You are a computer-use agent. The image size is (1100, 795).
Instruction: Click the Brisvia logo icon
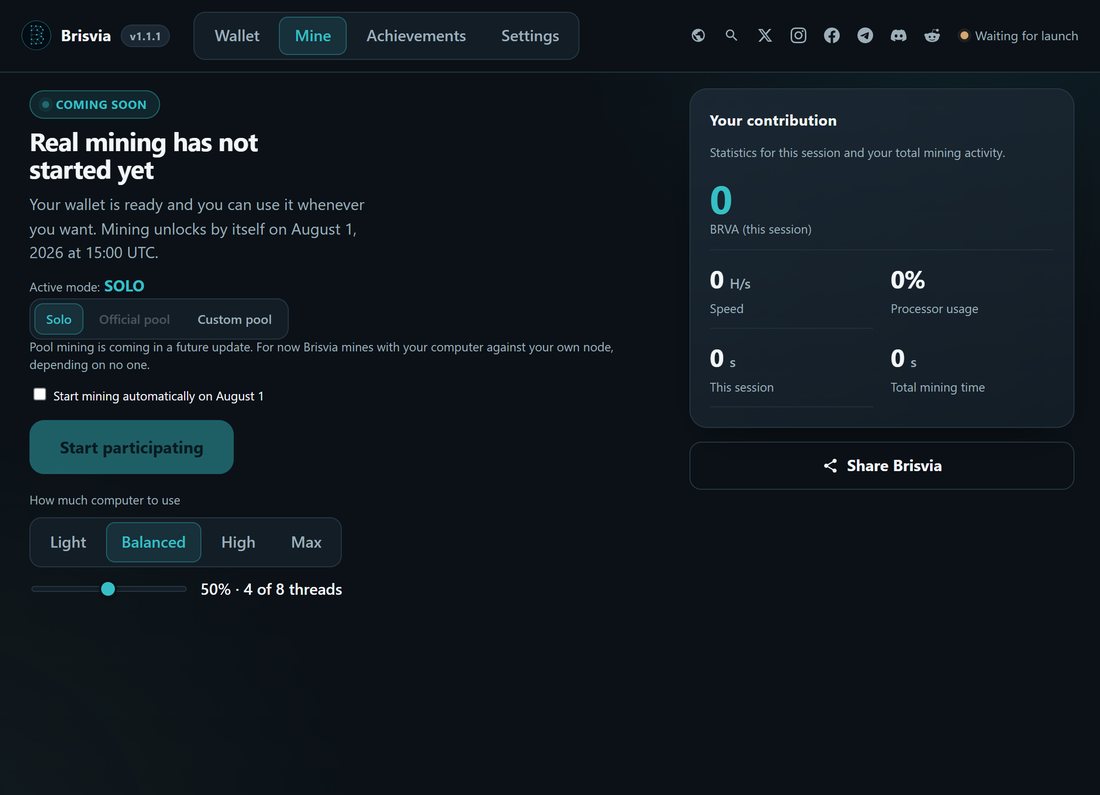(x=36, y=36)
